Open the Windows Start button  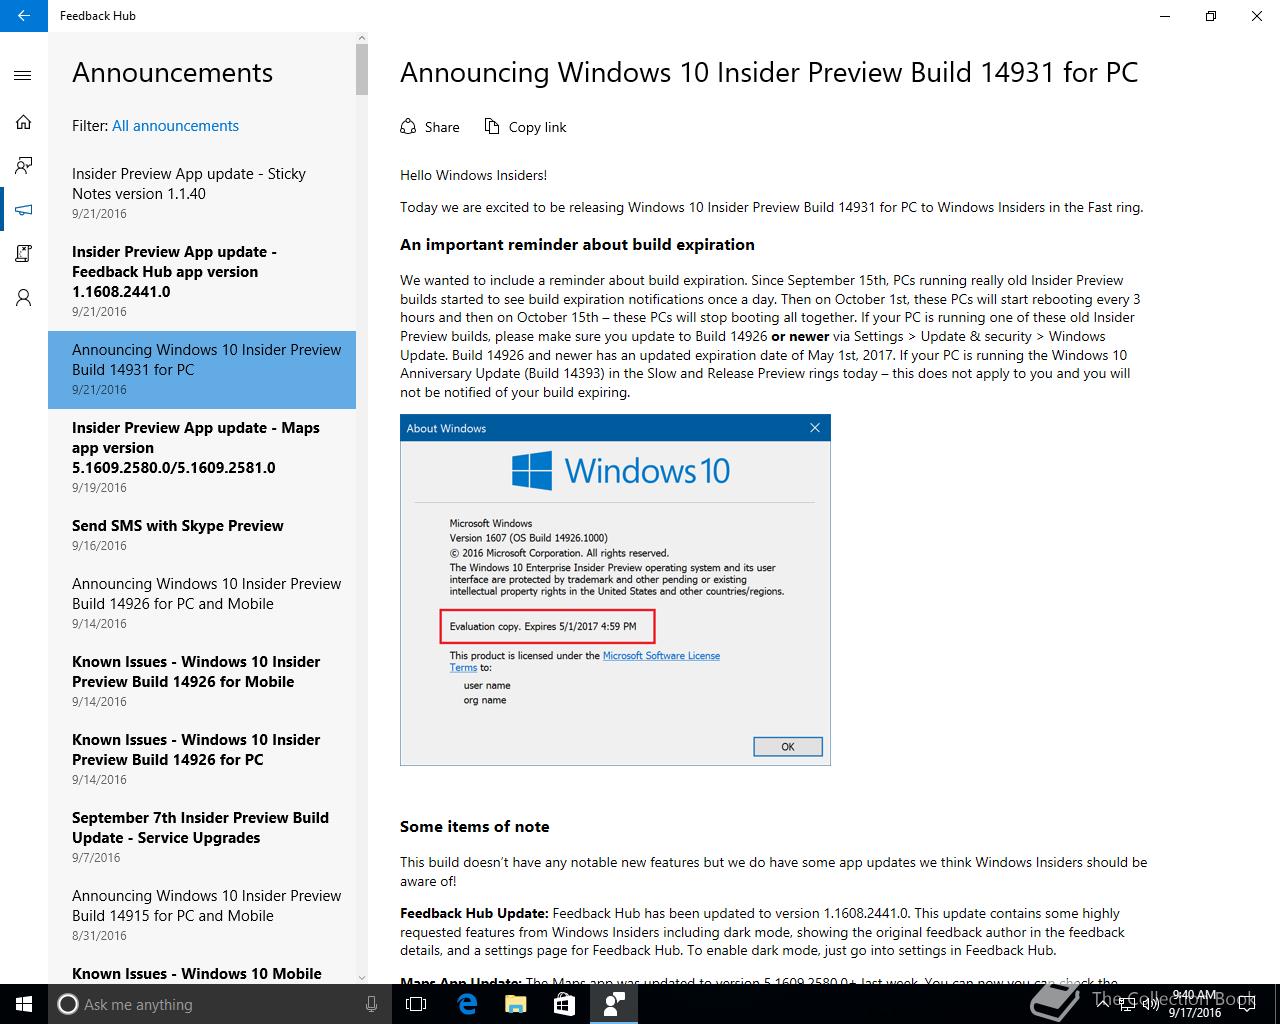pyautogui.click(x=24, y=1004)
